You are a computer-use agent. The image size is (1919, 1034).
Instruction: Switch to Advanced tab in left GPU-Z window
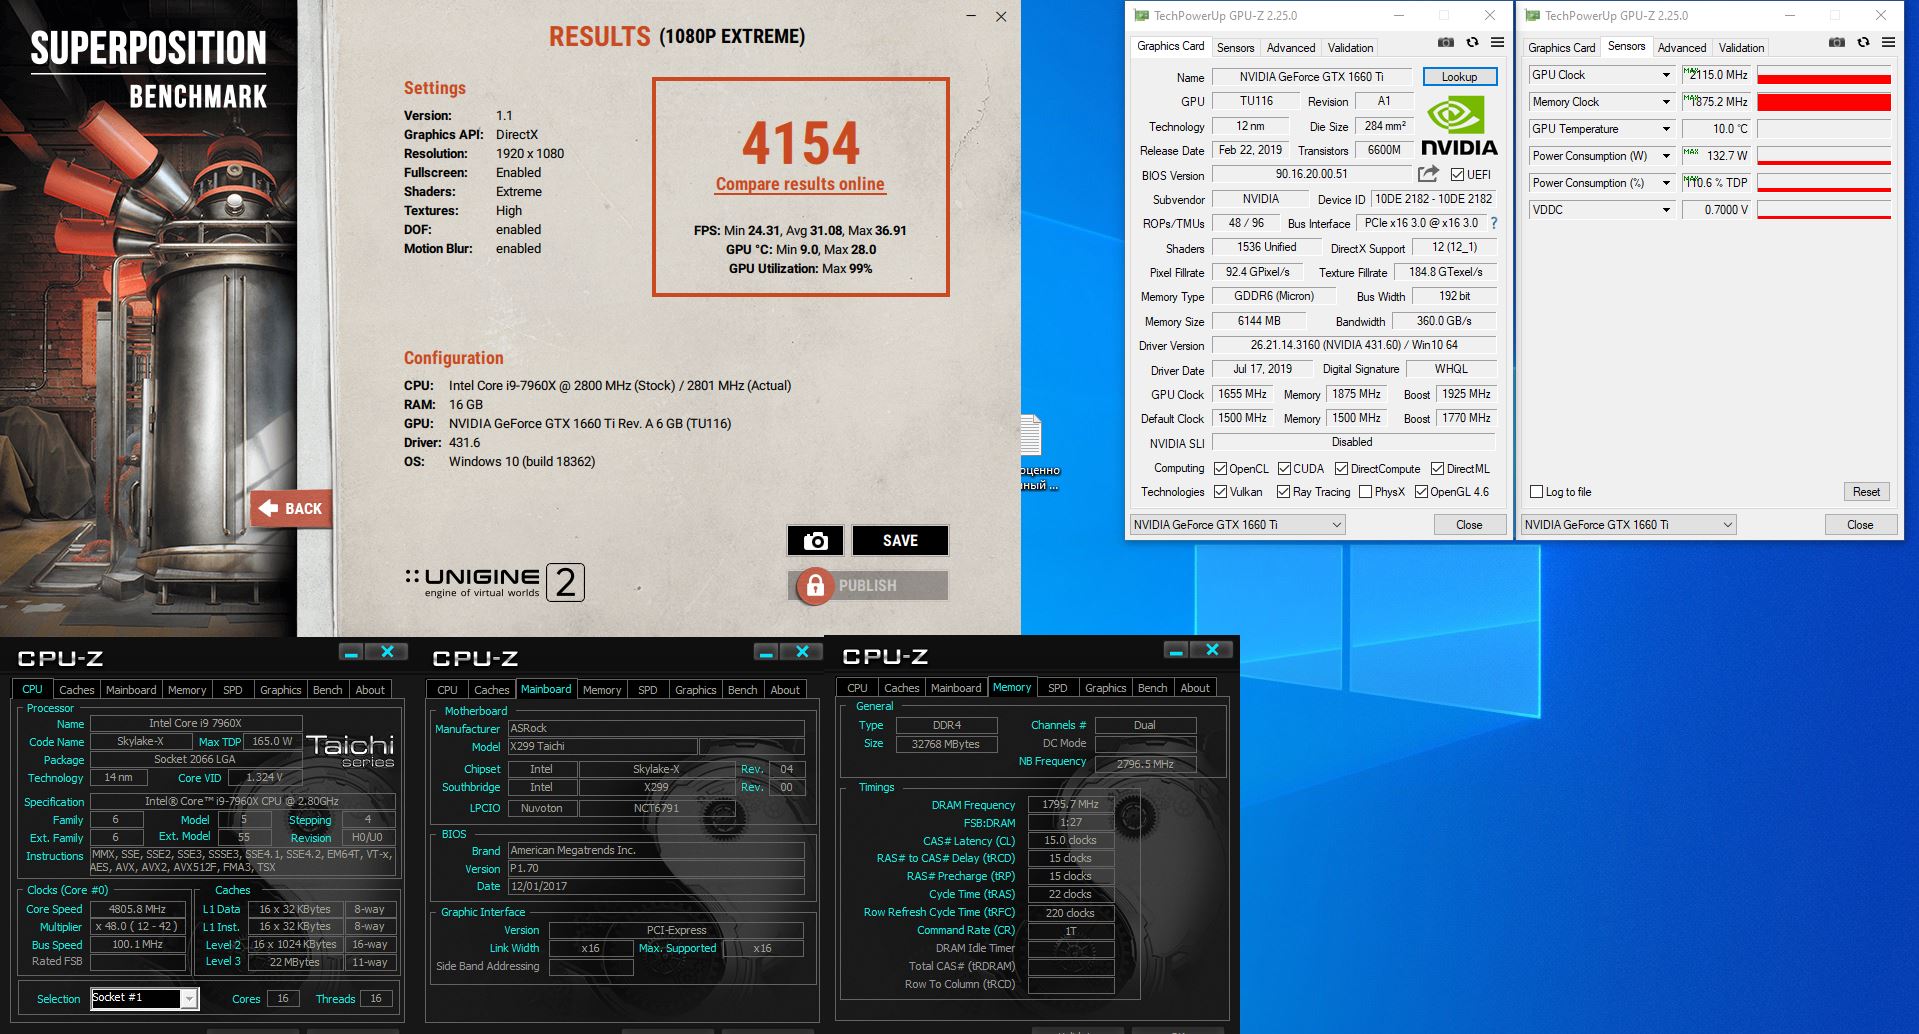click(1291, 48)
